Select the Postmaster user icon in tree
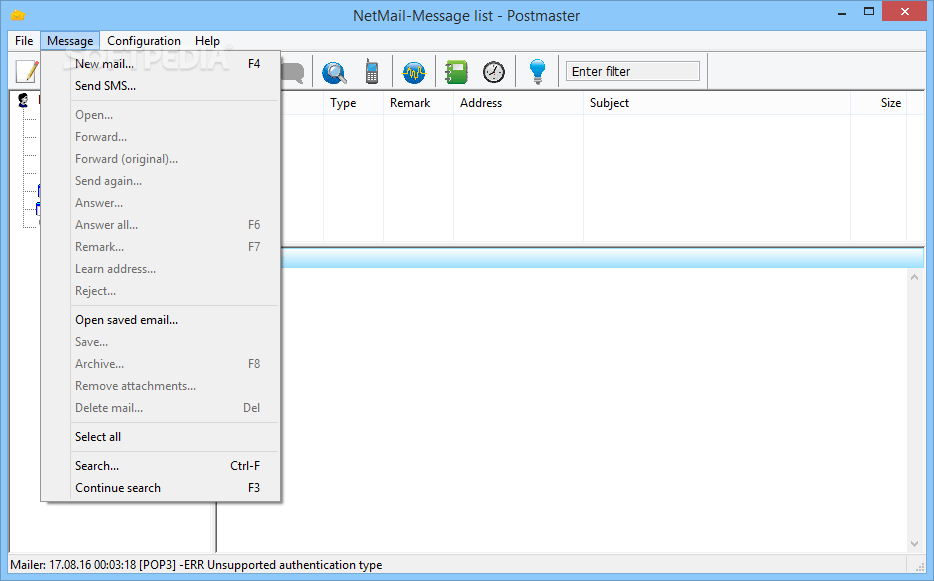Image resolution: width=934 pixels, height=581 pixels. point(23,100)
